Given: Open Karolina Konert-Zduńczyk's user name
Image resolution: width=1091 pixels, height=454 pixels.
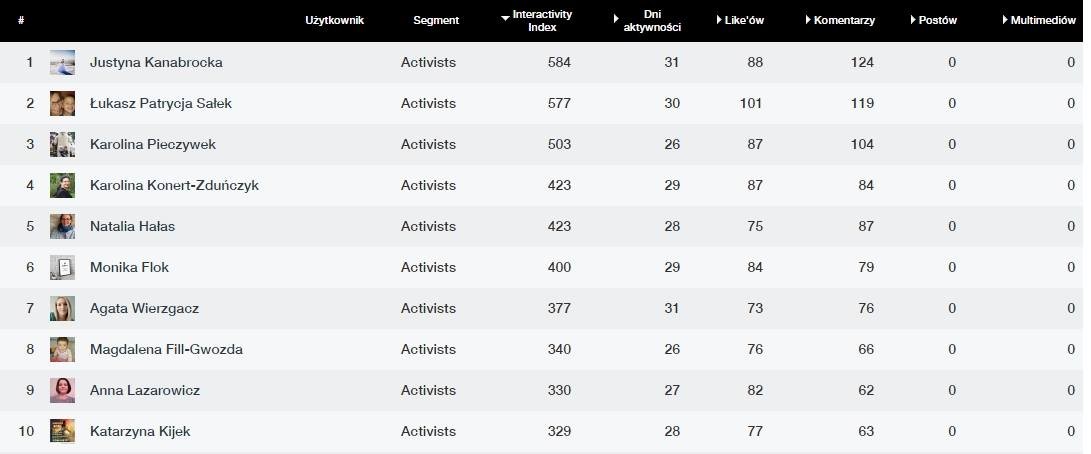Looking at the screenshot, I should [174, 185].
